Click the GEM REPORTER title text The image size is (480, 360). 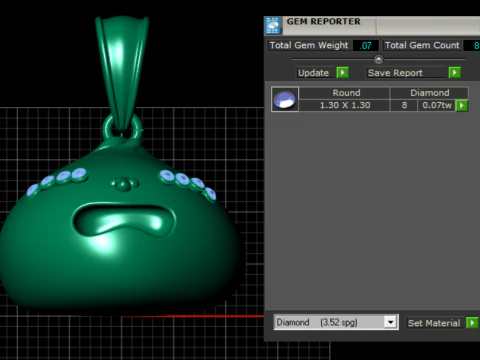tap(323, 22)
